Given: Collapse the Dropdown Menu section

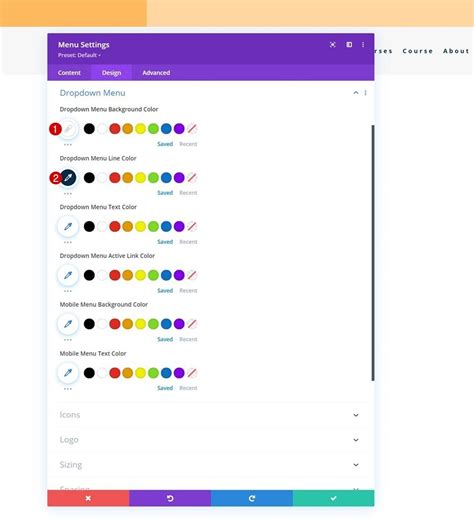Looking at the screenshot, I should (356, 93).
